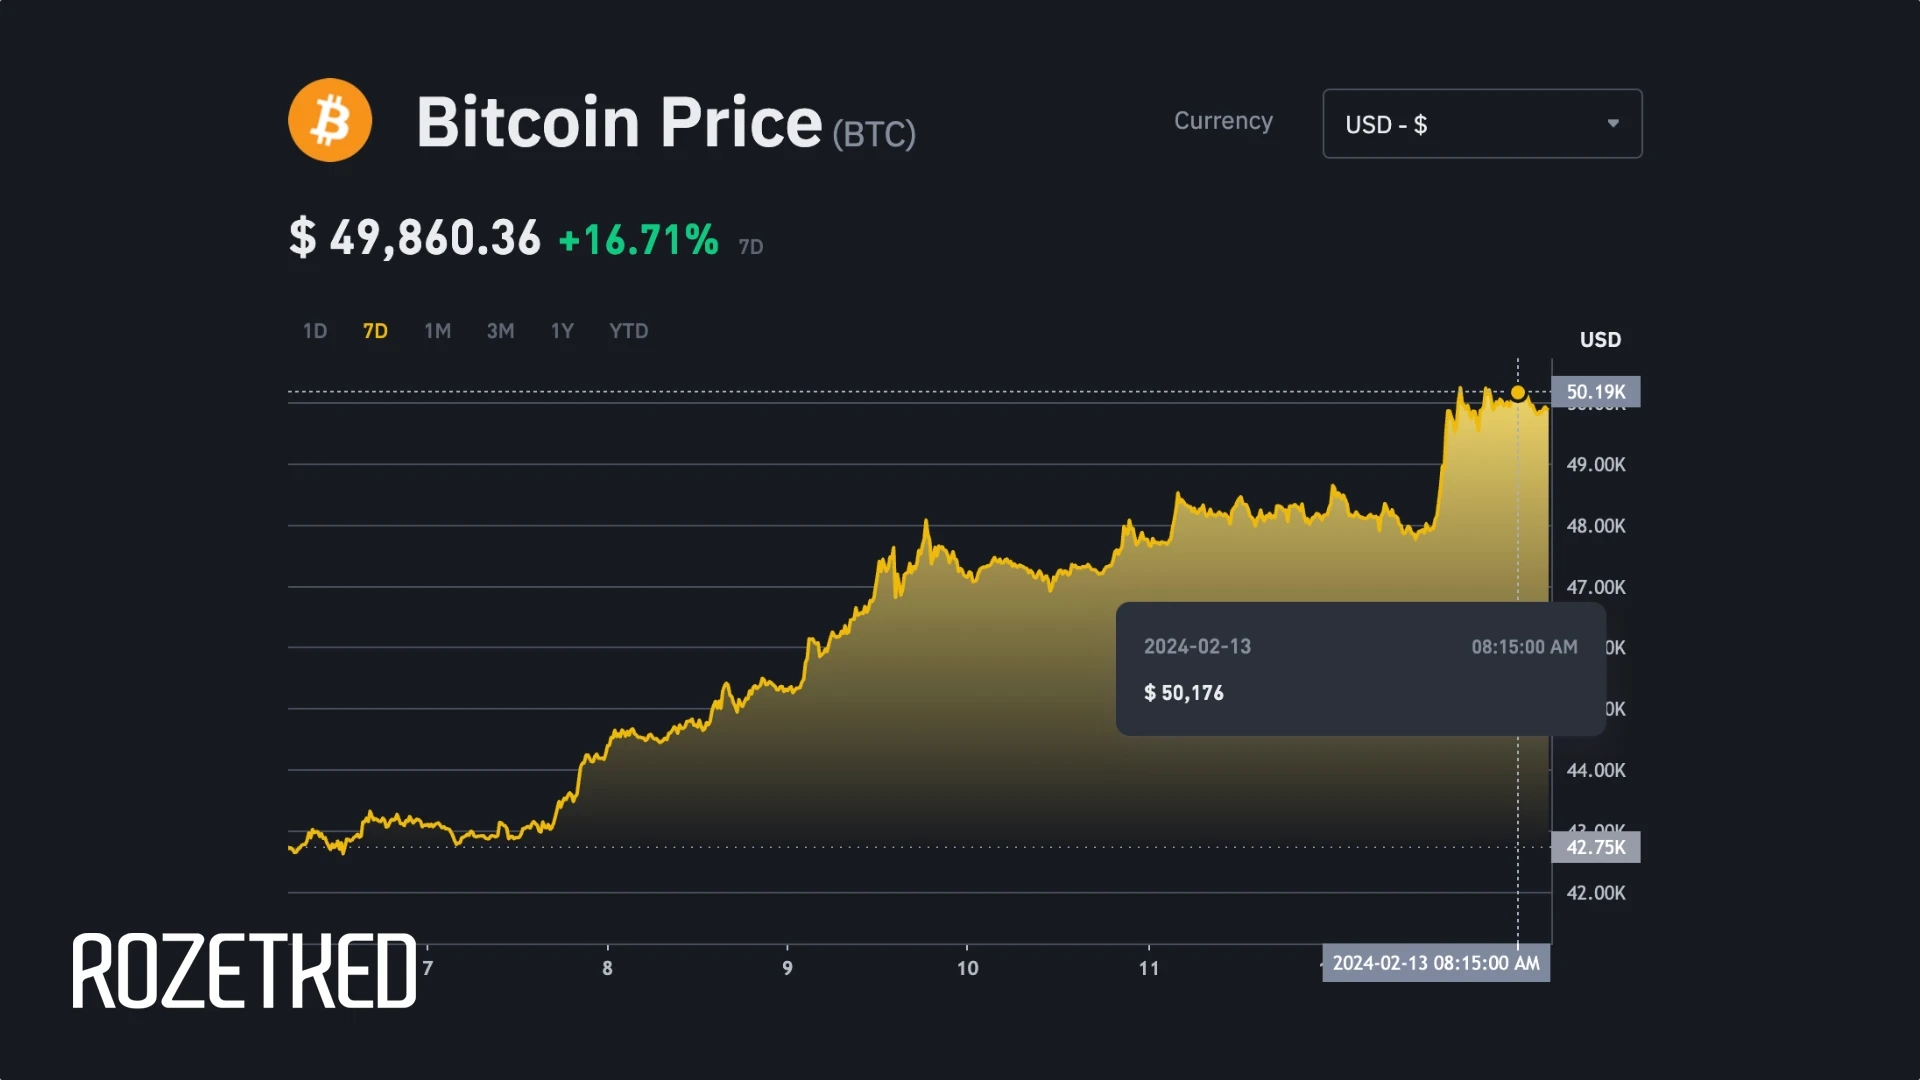Select the orange data point marker on chart

[x=1518, y=393]
